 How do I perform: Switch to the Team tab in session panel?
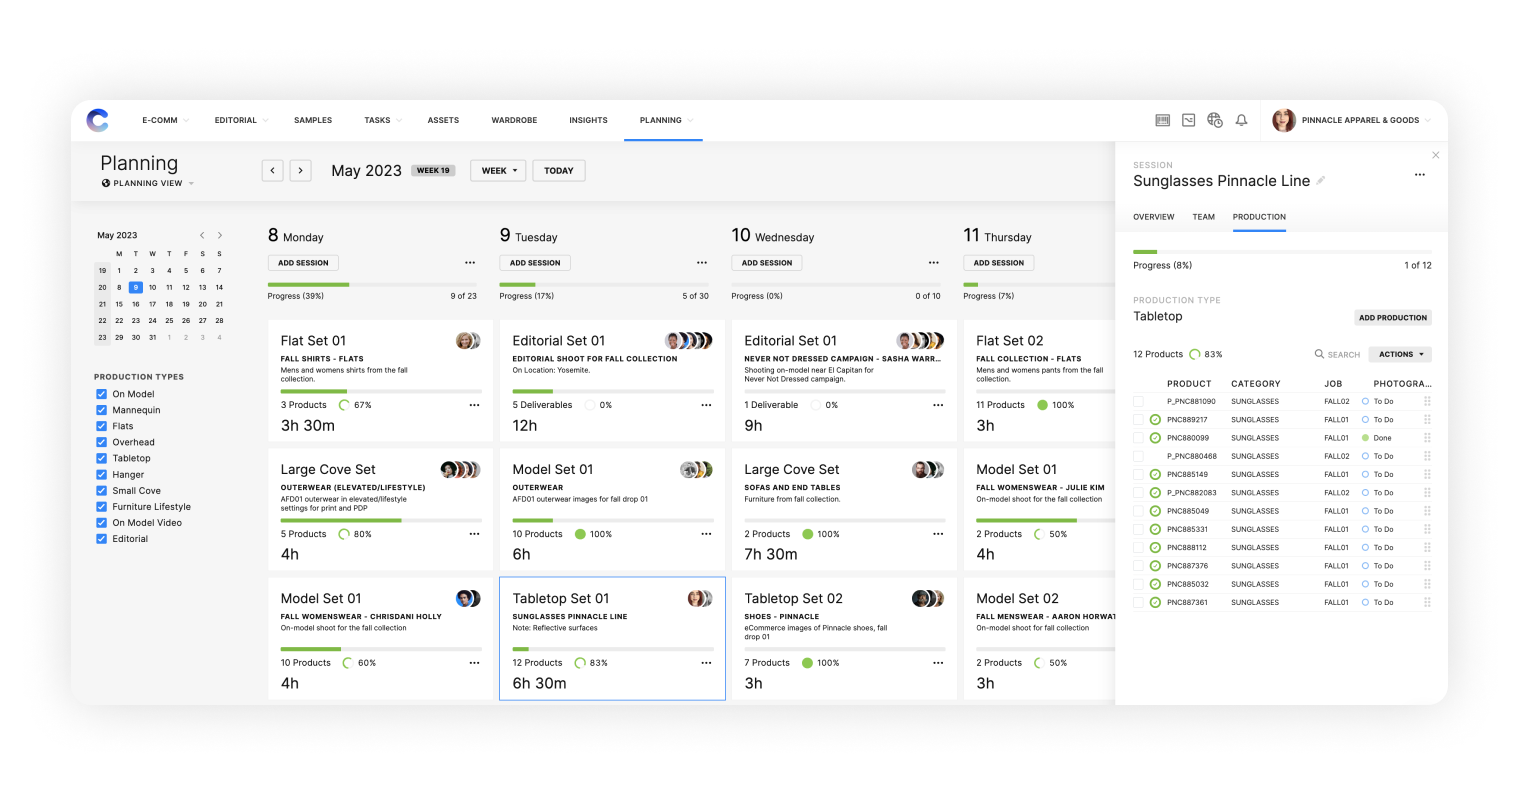click(x=1204, y=217)
